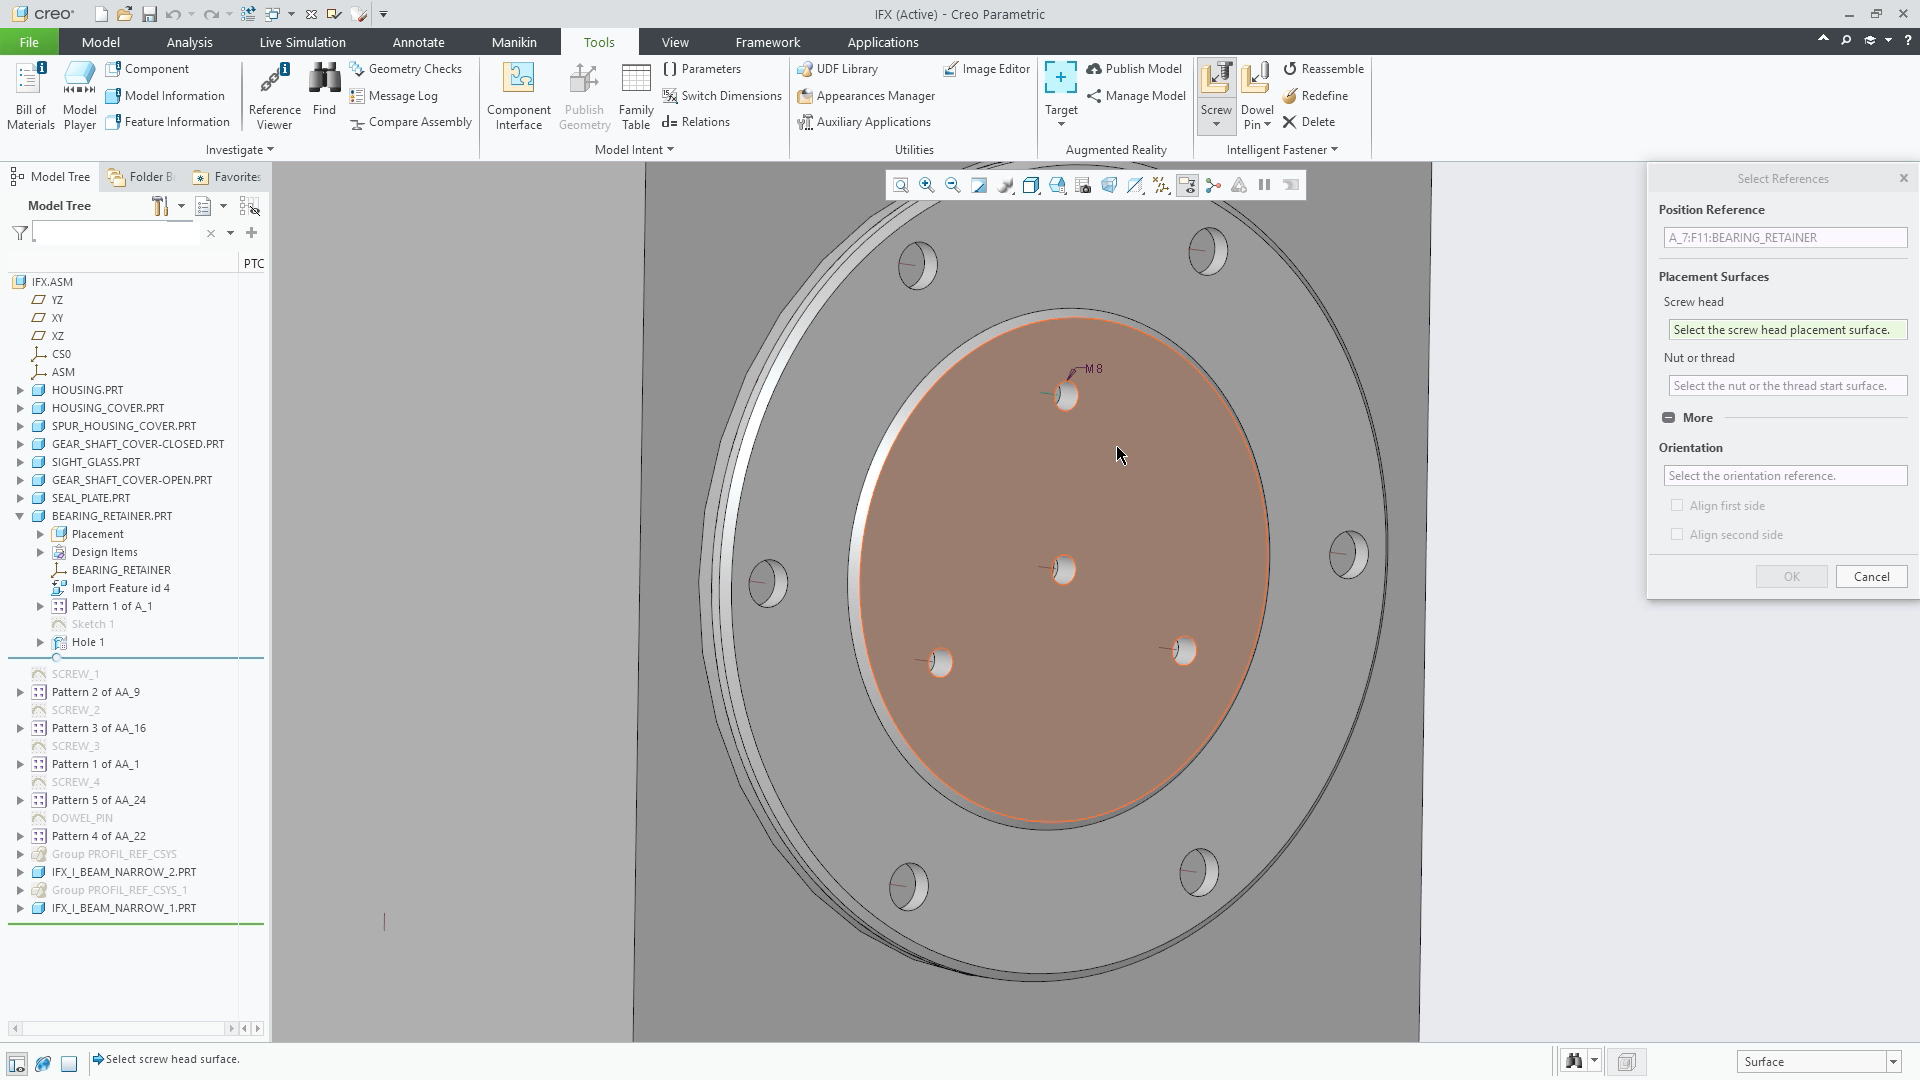Toggle Spin Center in graphics toolbar
This screenshot has width=1920, height=1080.
click(1213, 185)
